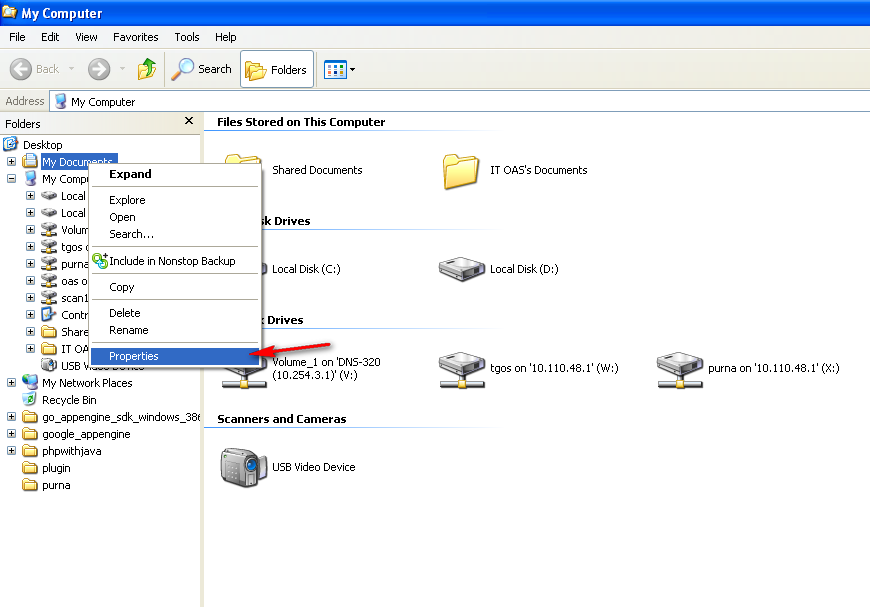870x607 pixels.
Task: Choose Explore in the context menu
Action: point(175,200)
